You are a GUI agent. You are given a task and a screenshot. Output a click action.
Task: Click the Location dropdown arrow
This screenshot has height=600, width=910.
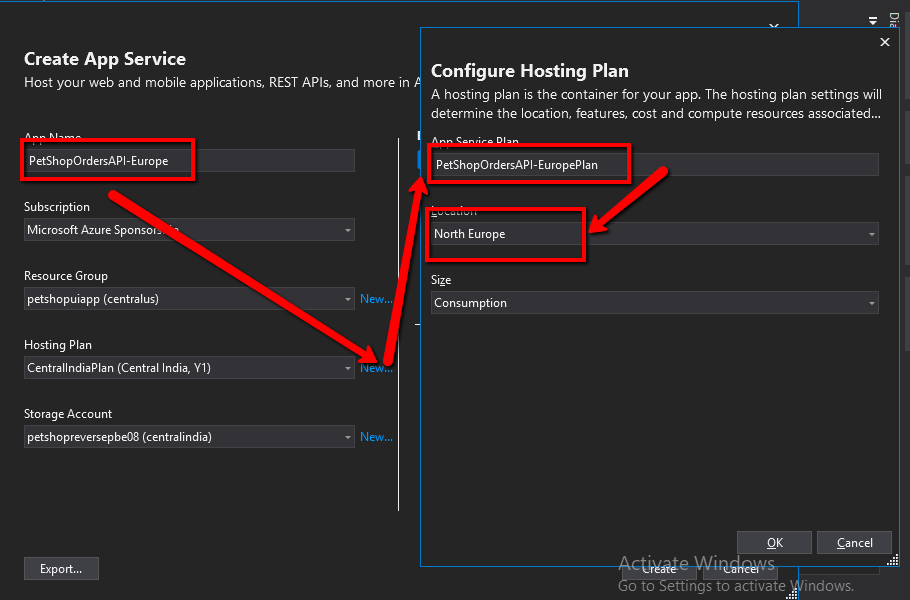coord(871,234)
